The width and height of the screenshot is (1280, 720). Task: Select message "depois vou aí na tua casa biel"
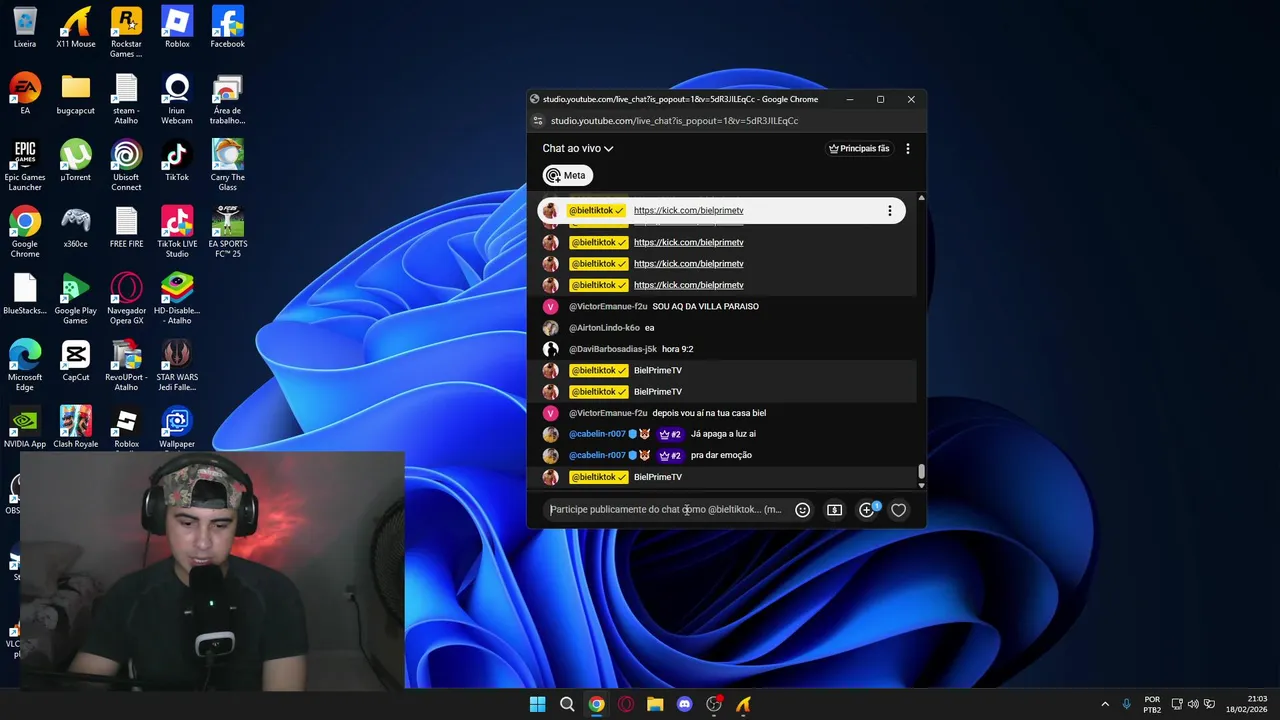tap(709, 413)
